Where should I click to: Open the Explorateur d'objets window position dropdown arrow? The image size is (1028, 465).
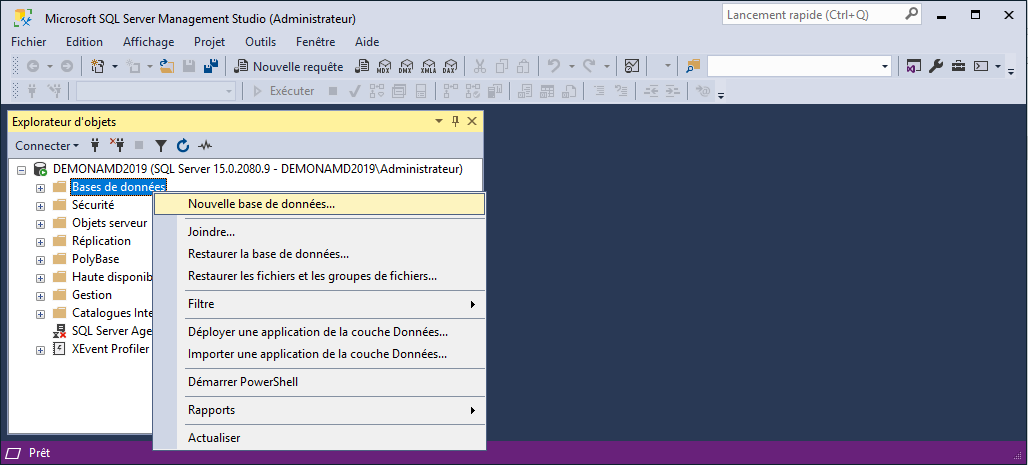[439, 121]
